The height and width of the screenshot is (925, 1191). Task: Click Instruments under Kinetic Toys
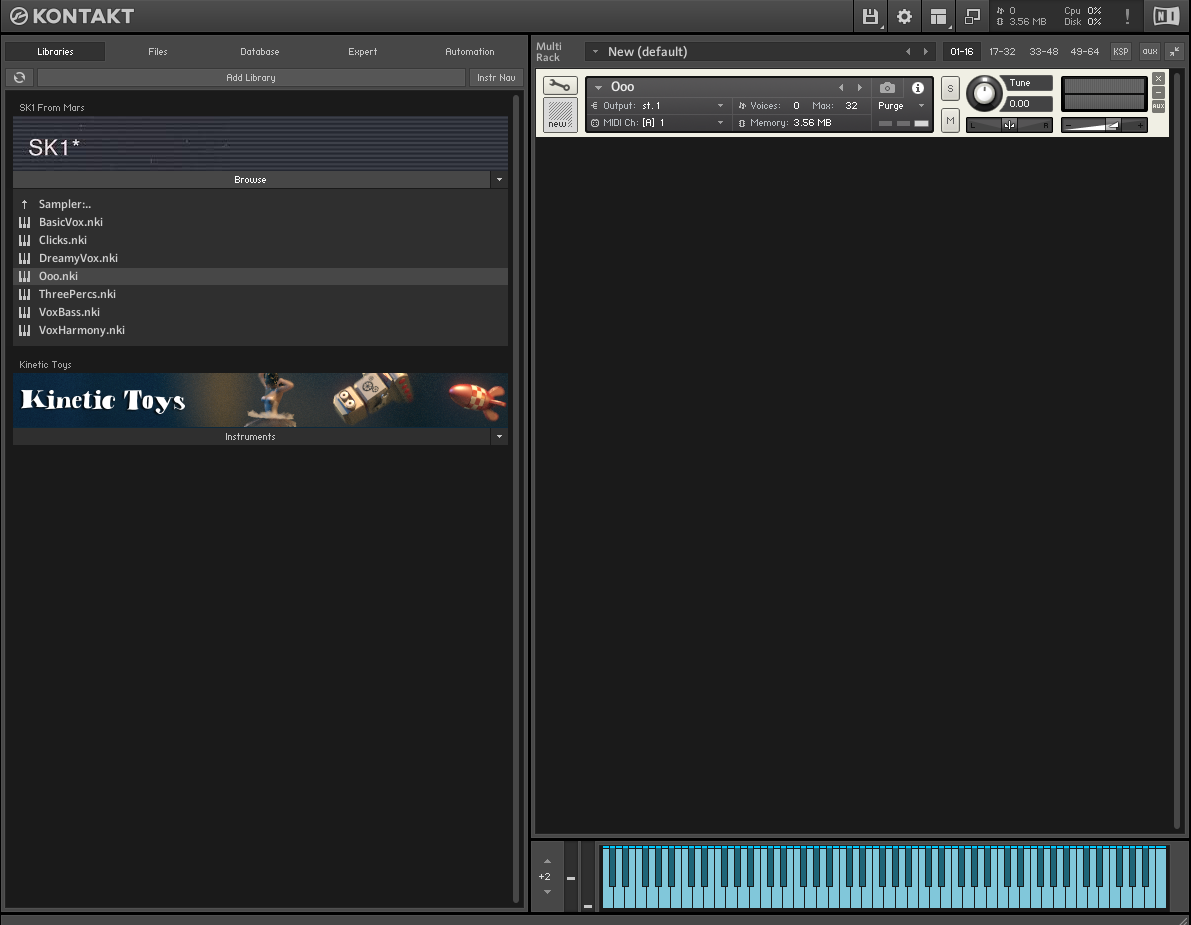(251, 437)
